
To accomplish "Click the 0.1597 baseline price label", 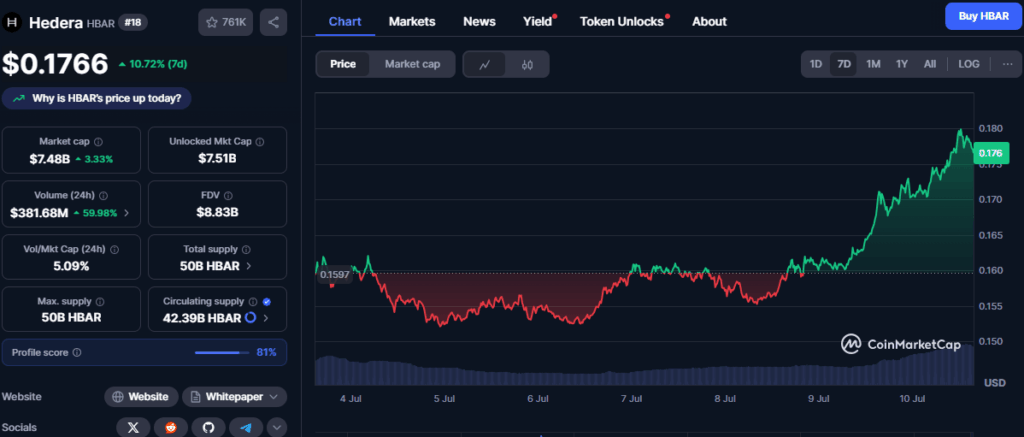I will [x=334, y=275].
